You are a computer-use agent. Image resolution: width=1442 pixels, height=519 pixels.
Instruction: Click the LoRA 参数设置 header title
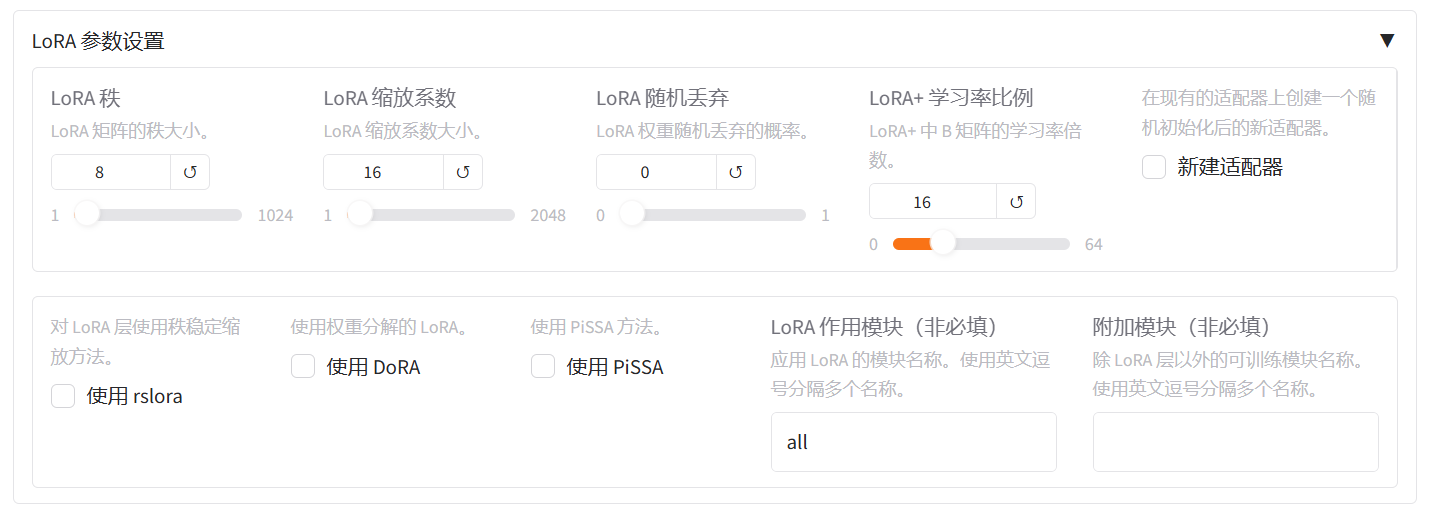coord(98,41)
